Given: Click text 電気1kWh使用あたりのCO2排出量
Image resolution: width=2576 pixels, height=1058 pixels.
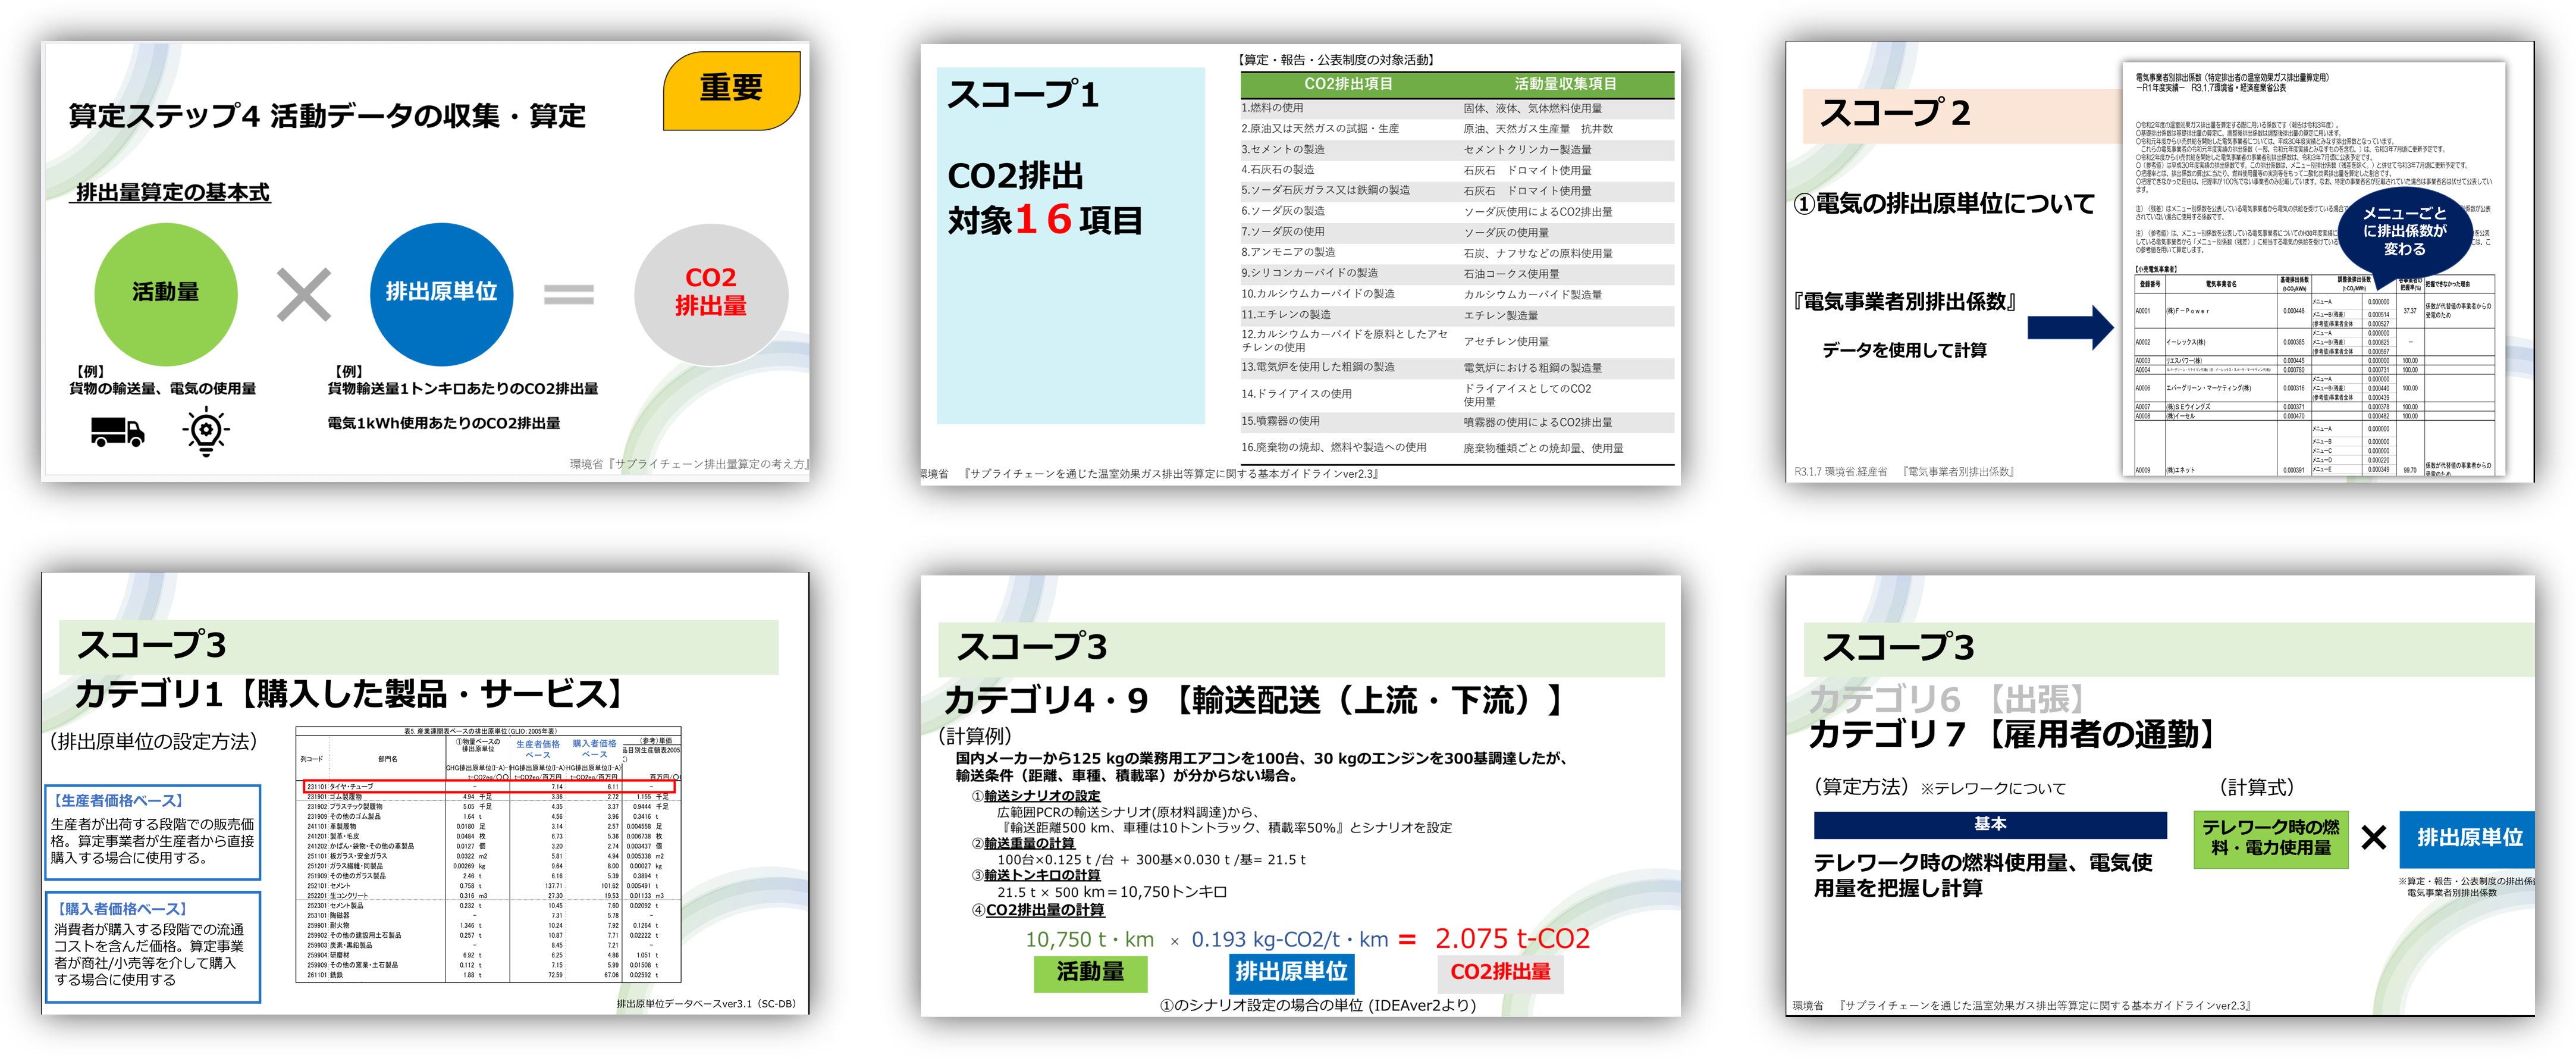Looking at the screenshot, I should coord(444,423).
